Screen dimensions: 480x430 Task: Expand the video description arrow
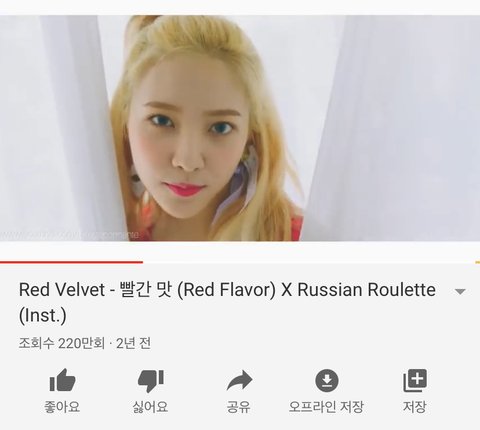click(460, 292)
